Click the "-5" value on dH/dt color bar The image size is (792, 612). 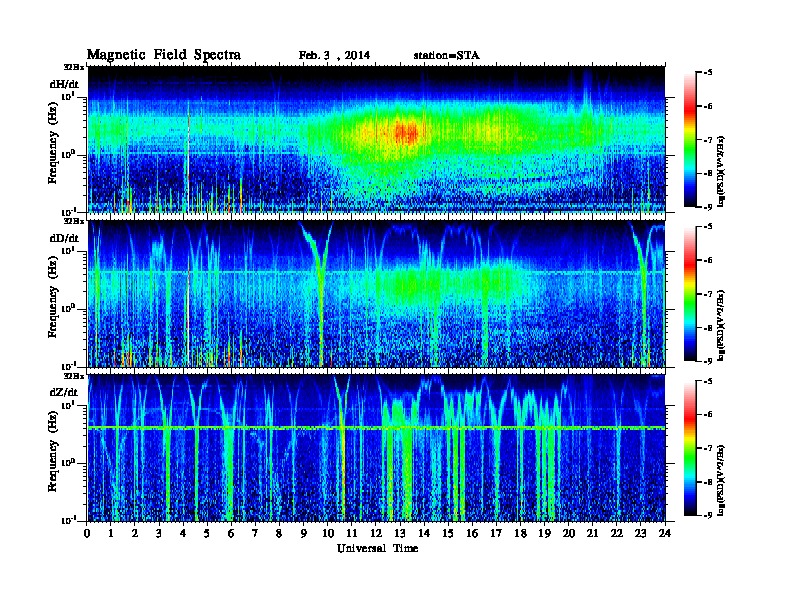[x=708, y=73]
